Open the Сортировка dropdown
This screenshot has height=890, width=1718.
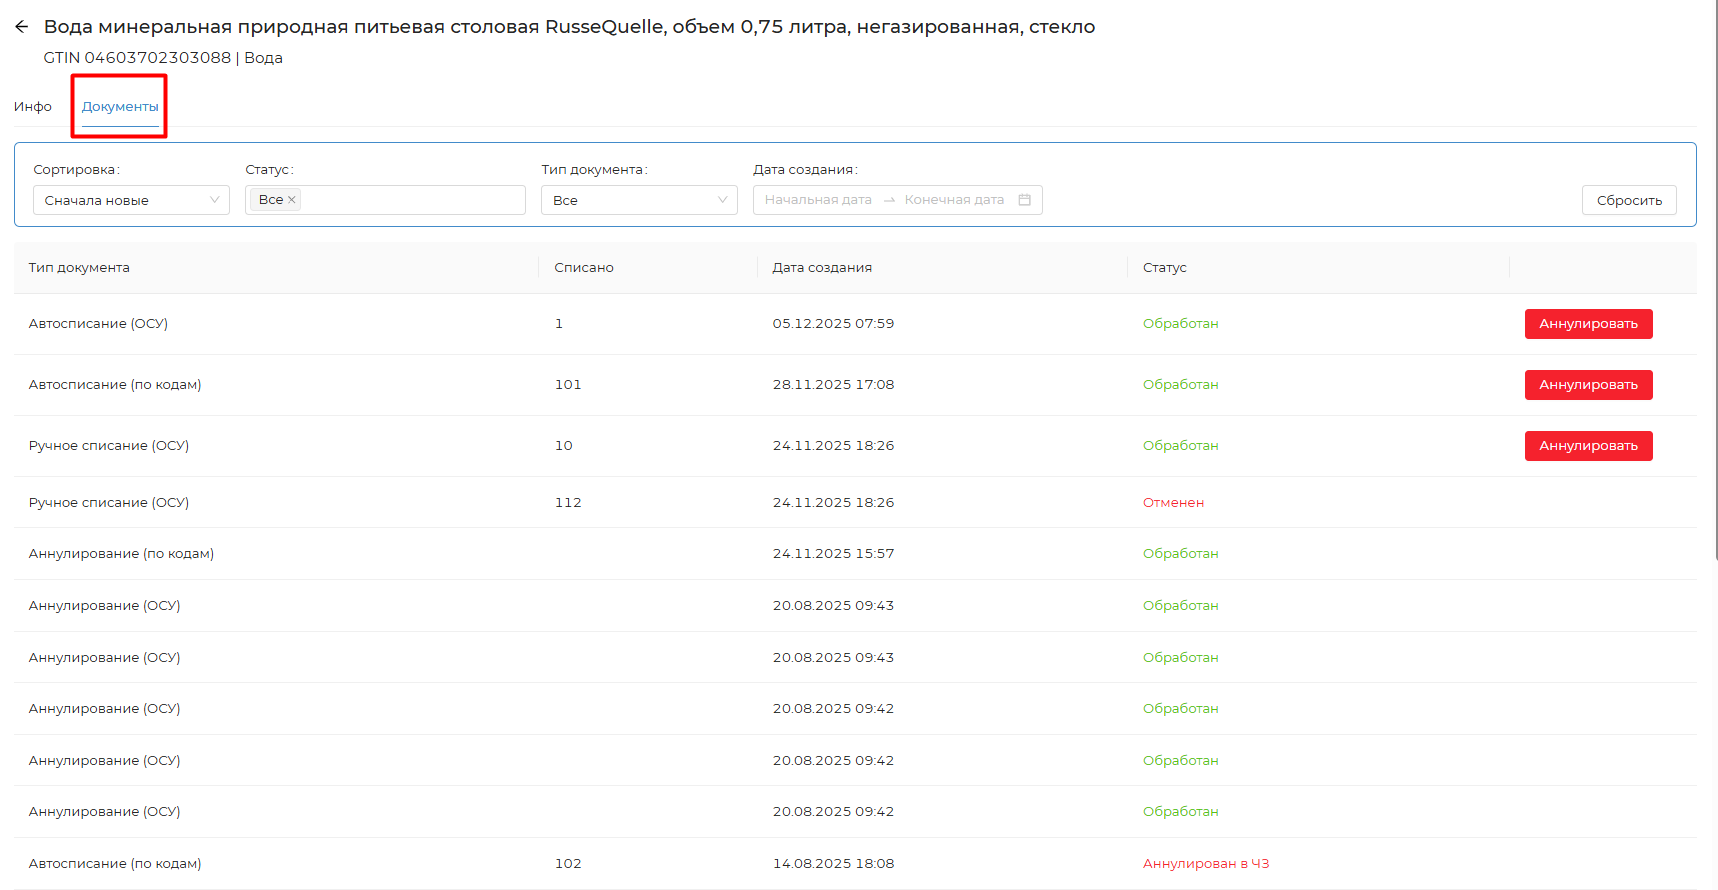click(x=131, y=200)
